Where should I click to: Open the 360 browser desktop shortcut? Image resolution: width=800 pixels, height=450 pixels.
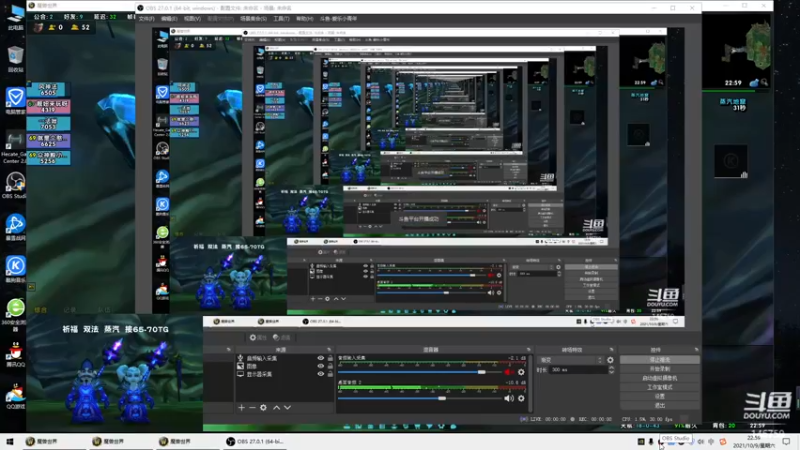point(15,314)
